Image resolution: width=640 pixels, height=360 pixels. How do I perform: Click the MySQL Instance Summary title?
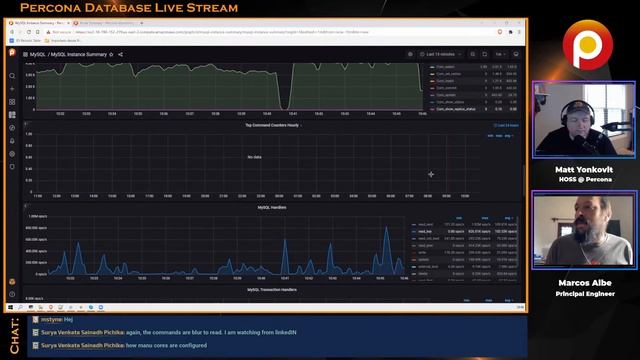click(79, 54)
